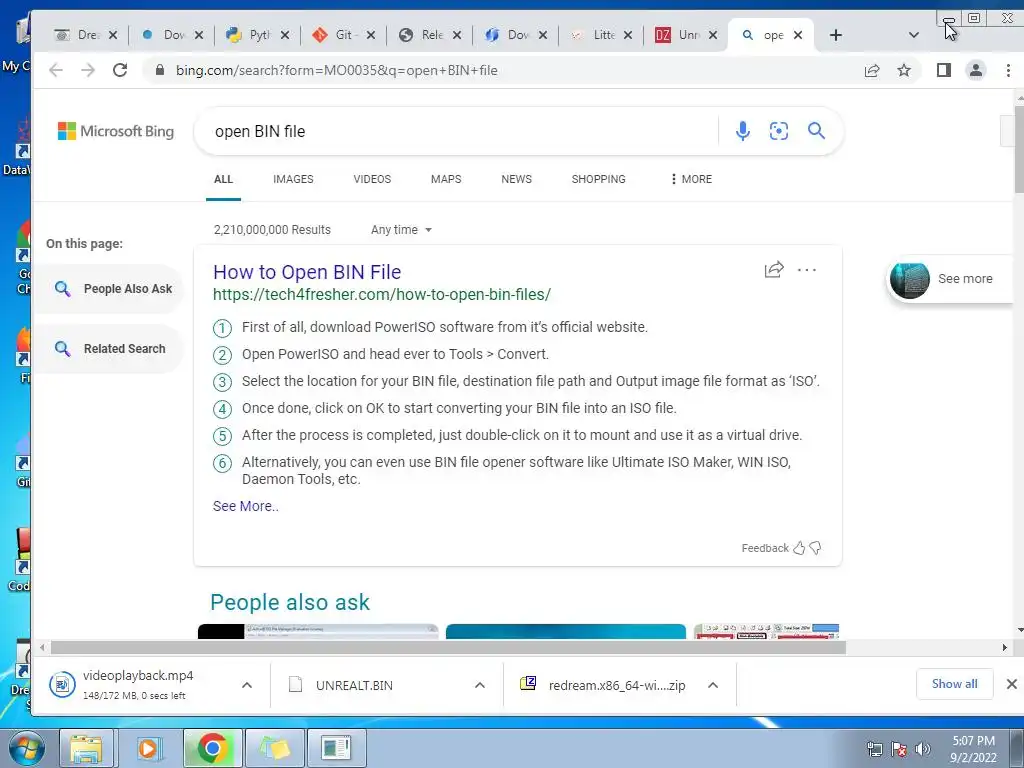Click the horizontal scrollbar right arrow
Viewport: 1024px width, 768px height.
tap(1005, 647)
